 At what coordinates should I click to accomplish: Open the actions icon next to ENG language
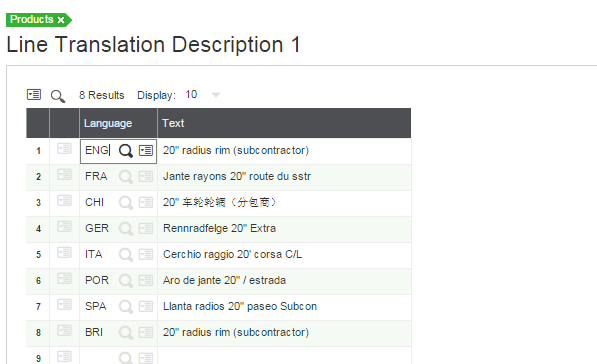coord(146,150)
